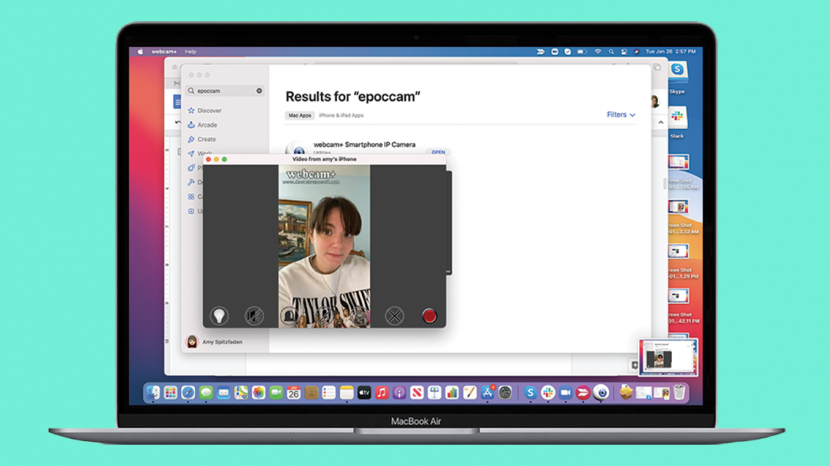This screenshot has width=830, height=466.
Task: Open Spotlight search in menu bar
Action: (611, 51)
